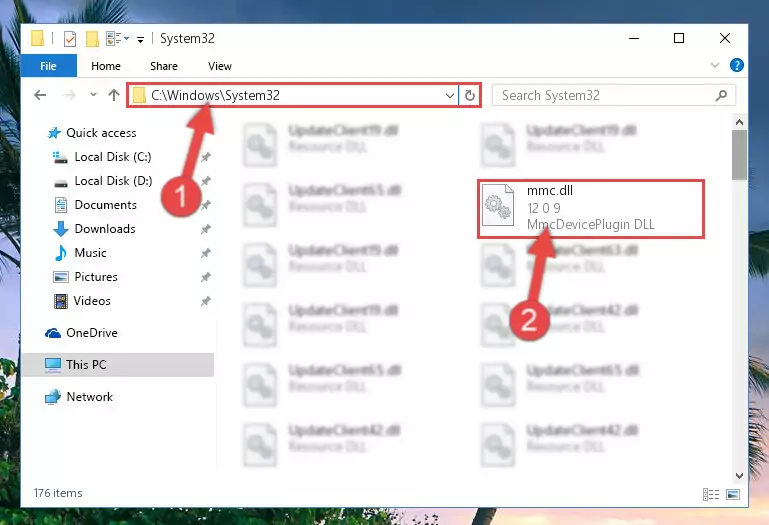The height and width of the screenshot is (525, 769).
Task: Unpin Local Disk (C:) via pin icon
Action: point(205,157)
